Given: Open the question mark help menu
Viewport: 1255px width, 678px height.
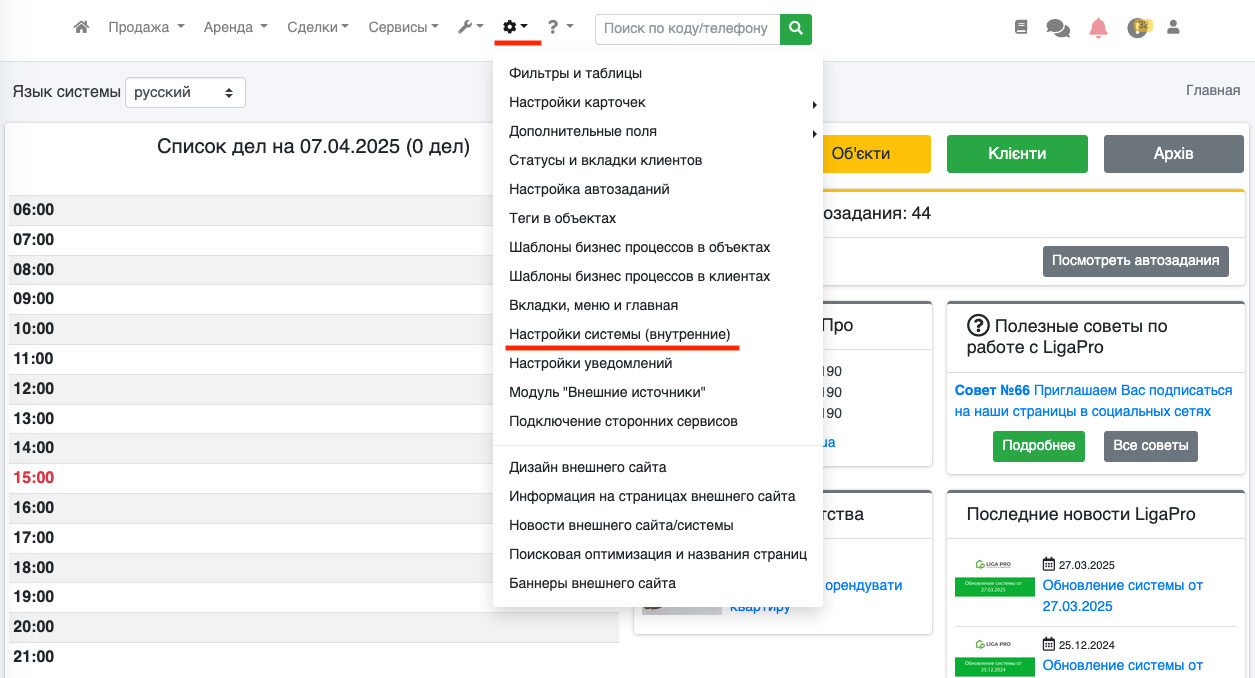Looking at the screenshot, I should 559,28.
